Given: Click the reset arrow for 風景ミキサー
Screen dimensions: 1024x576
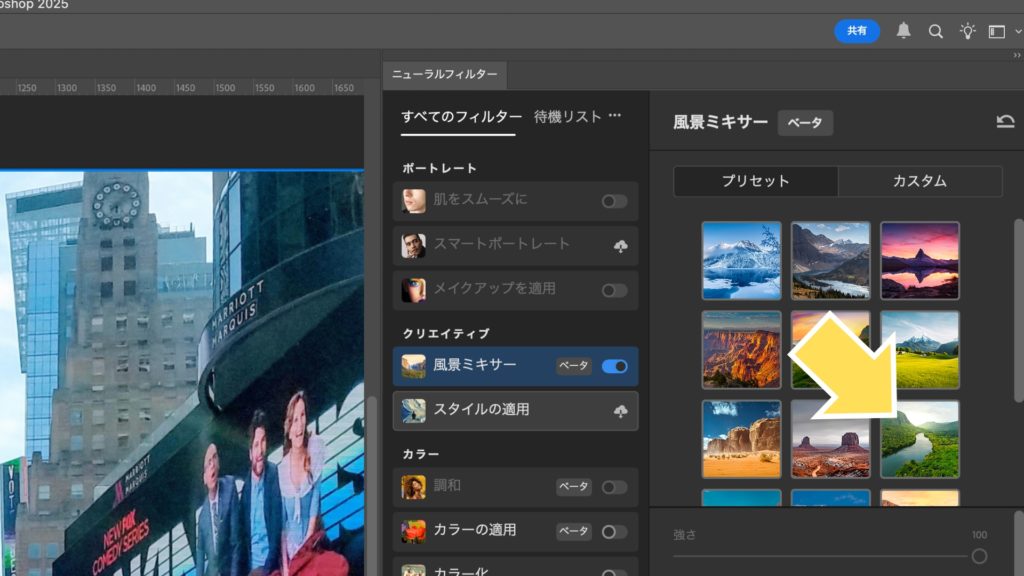Looking at the screenshot, I should tap(1005, 122).
